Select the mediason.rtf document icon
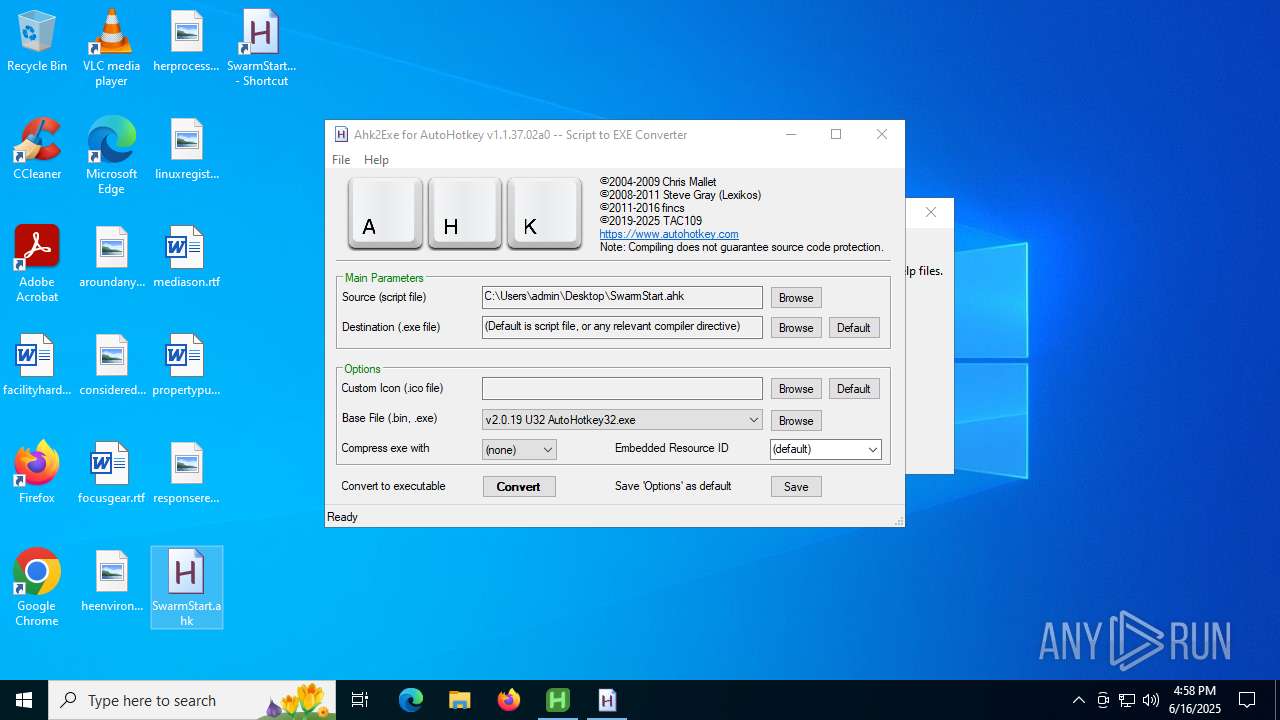The height and width of the screenshot is (720, 1280). (186, 257)
